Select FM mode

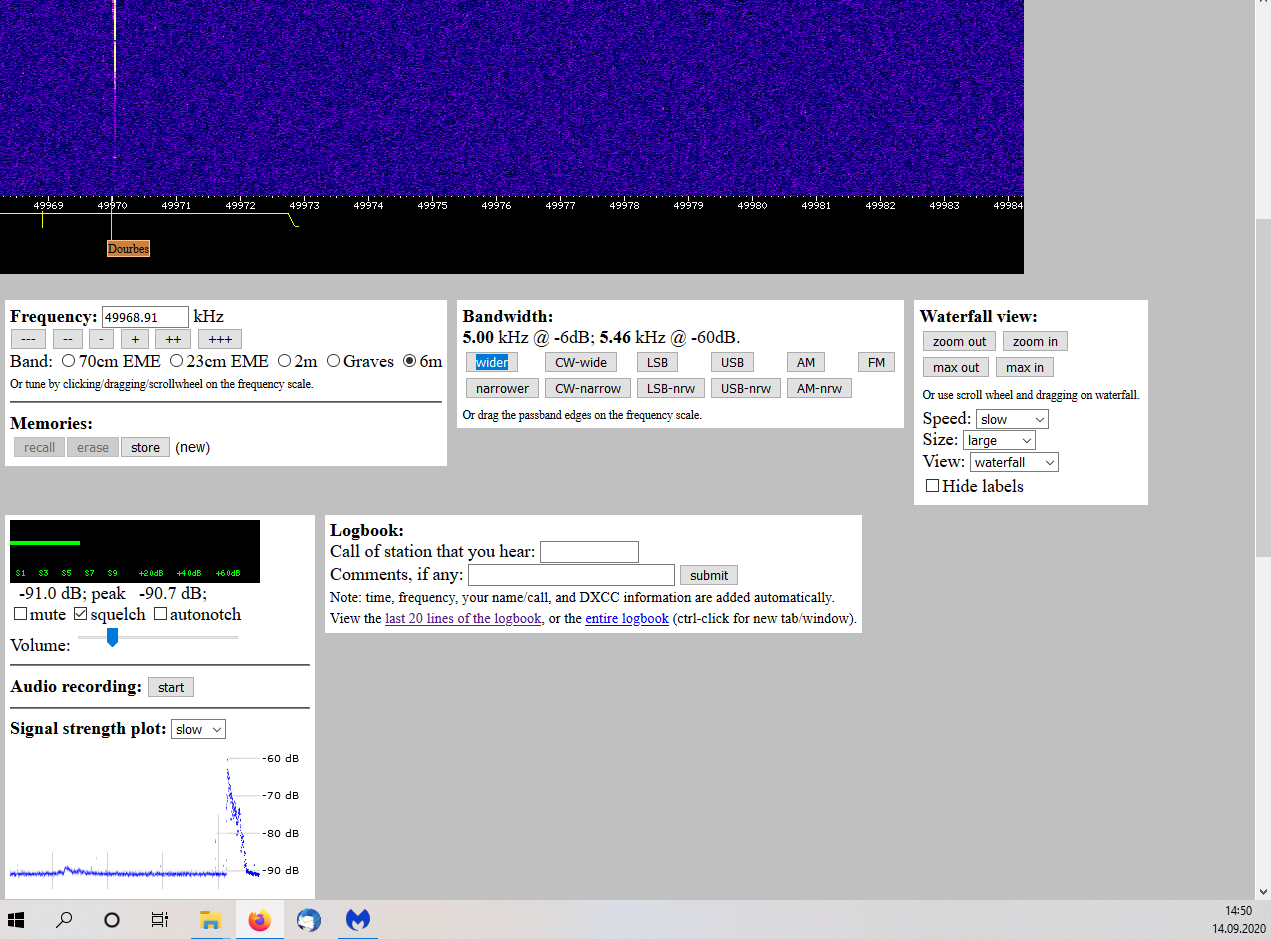click(x=876, y=362)
